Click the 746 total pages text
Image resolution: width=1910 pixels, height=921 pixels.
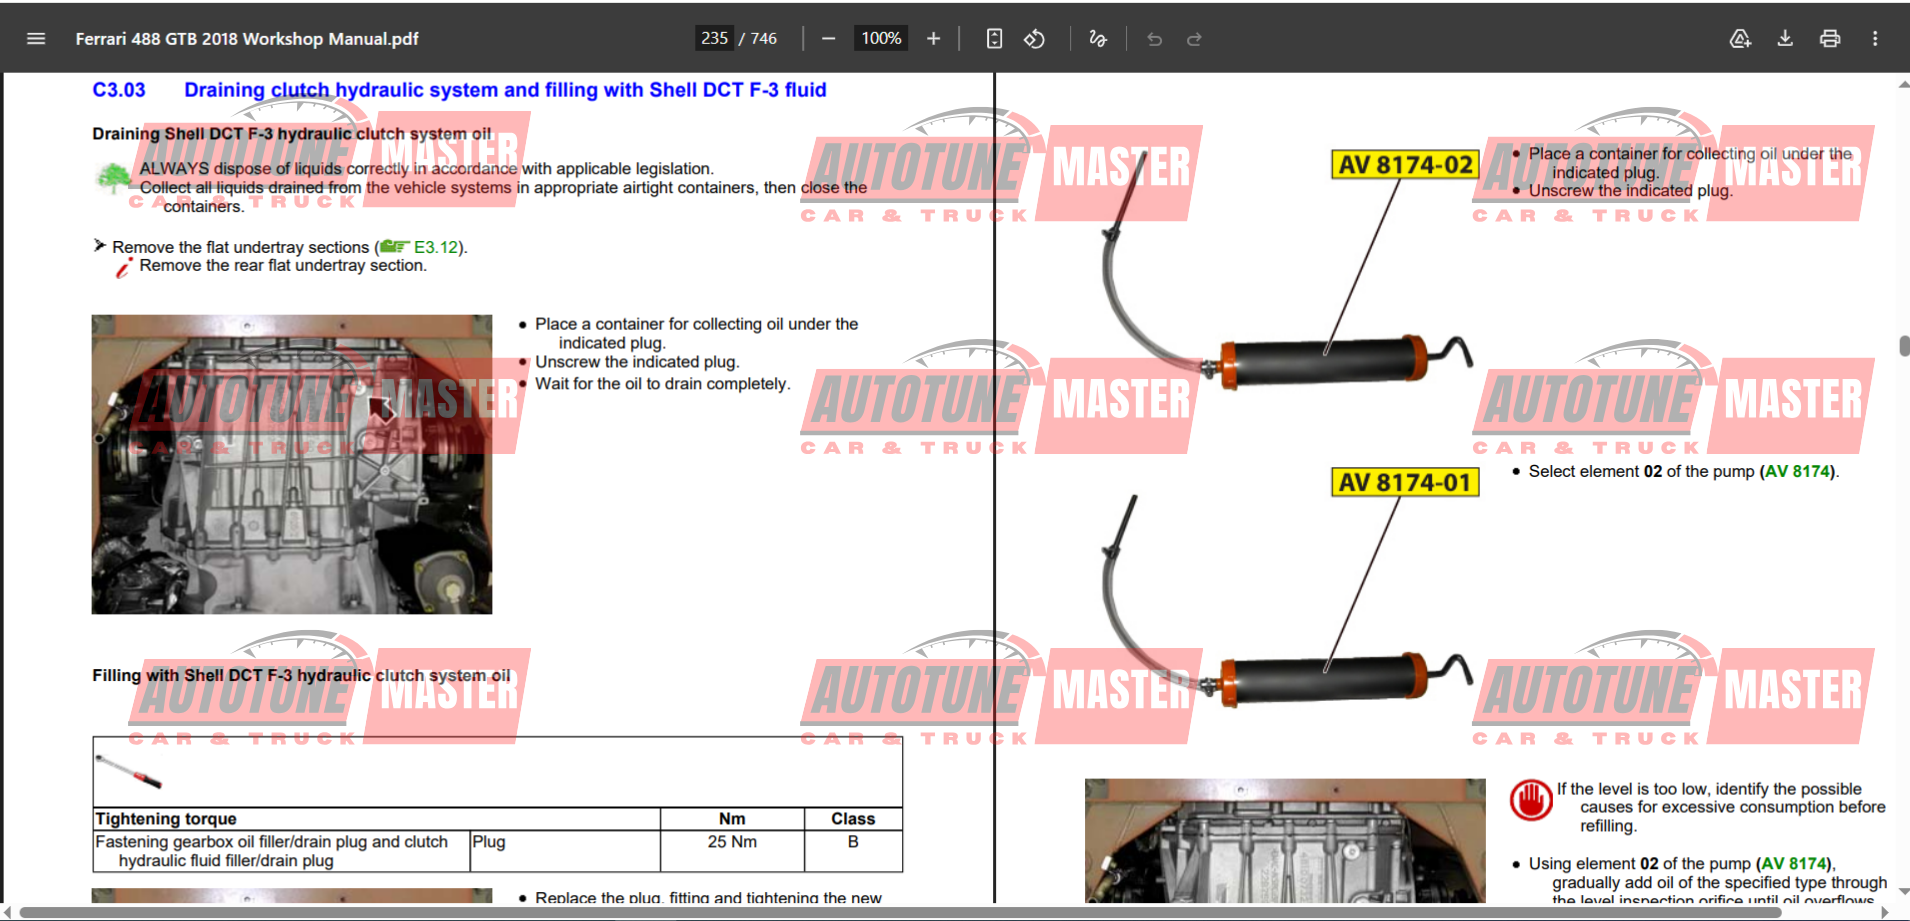764,39
